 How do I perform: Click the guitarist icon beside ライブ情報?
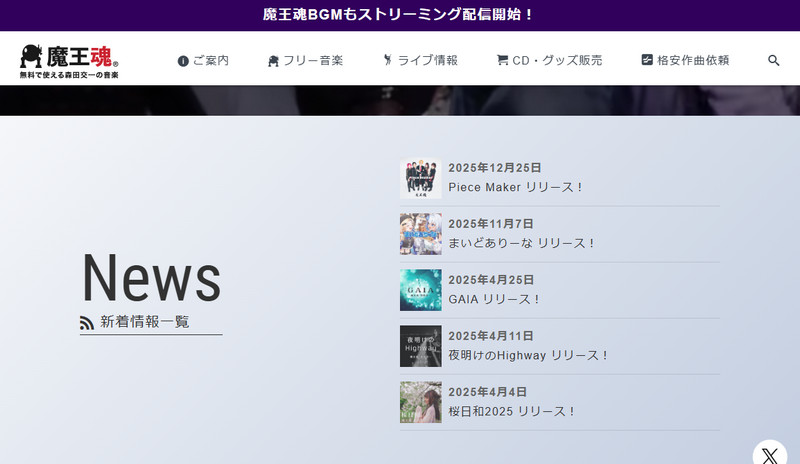(388, 60)
